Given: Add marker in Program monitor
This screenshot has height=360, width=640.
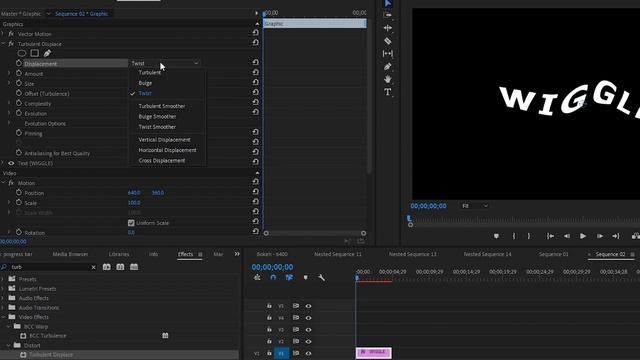Looking at the screenshot, I should tap(496, 236).
